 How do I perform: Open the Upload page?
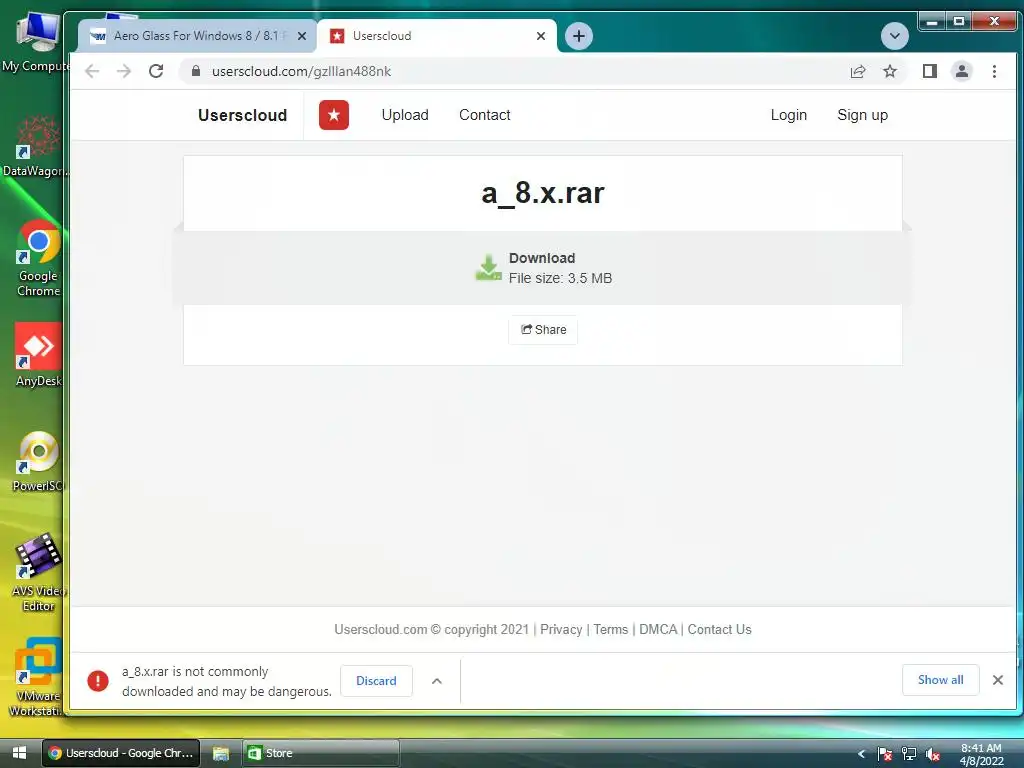coord(405,115)
